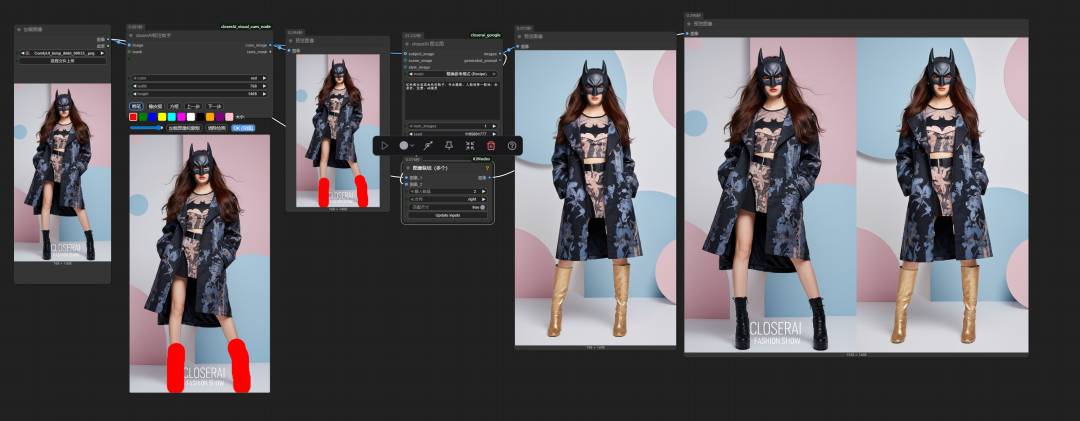The image size is (1080, 421).
Task: Pick the purple color swatch
Action: pos(220,117)
